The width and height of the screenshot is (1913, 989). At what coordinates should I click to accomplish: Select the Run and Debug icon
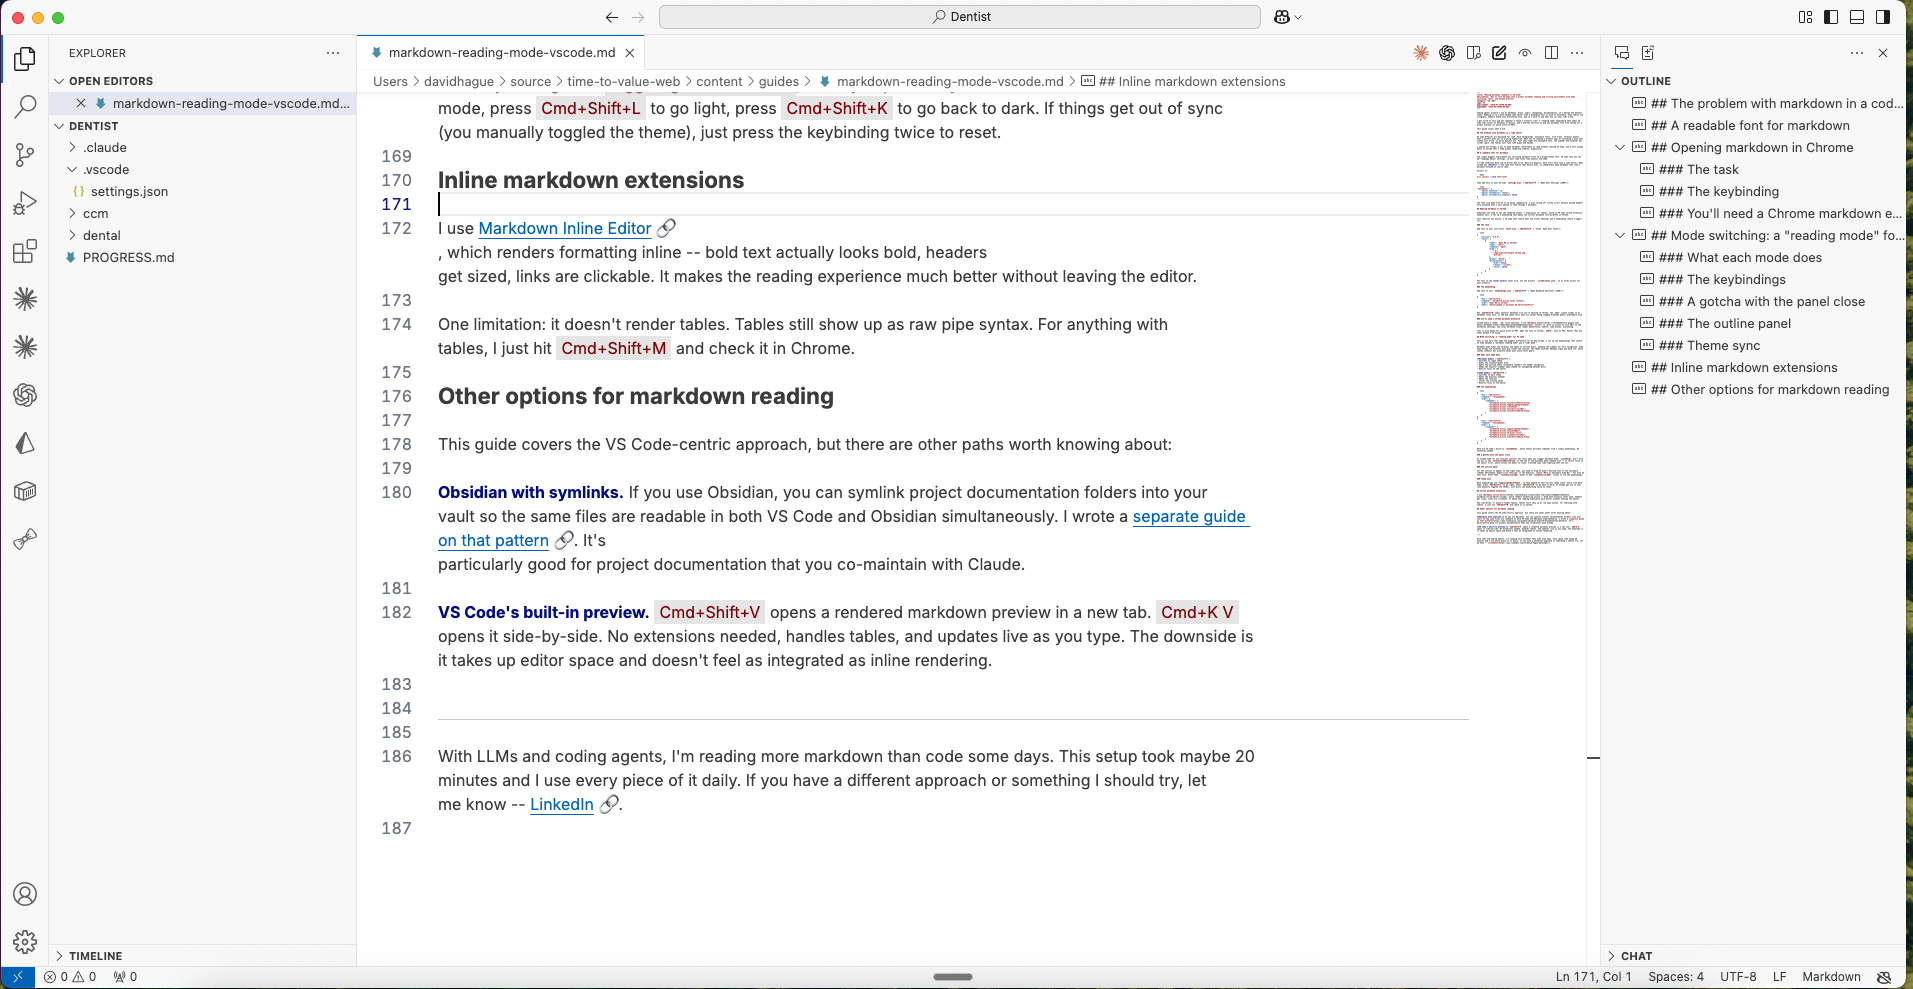(x=24, y=203)
